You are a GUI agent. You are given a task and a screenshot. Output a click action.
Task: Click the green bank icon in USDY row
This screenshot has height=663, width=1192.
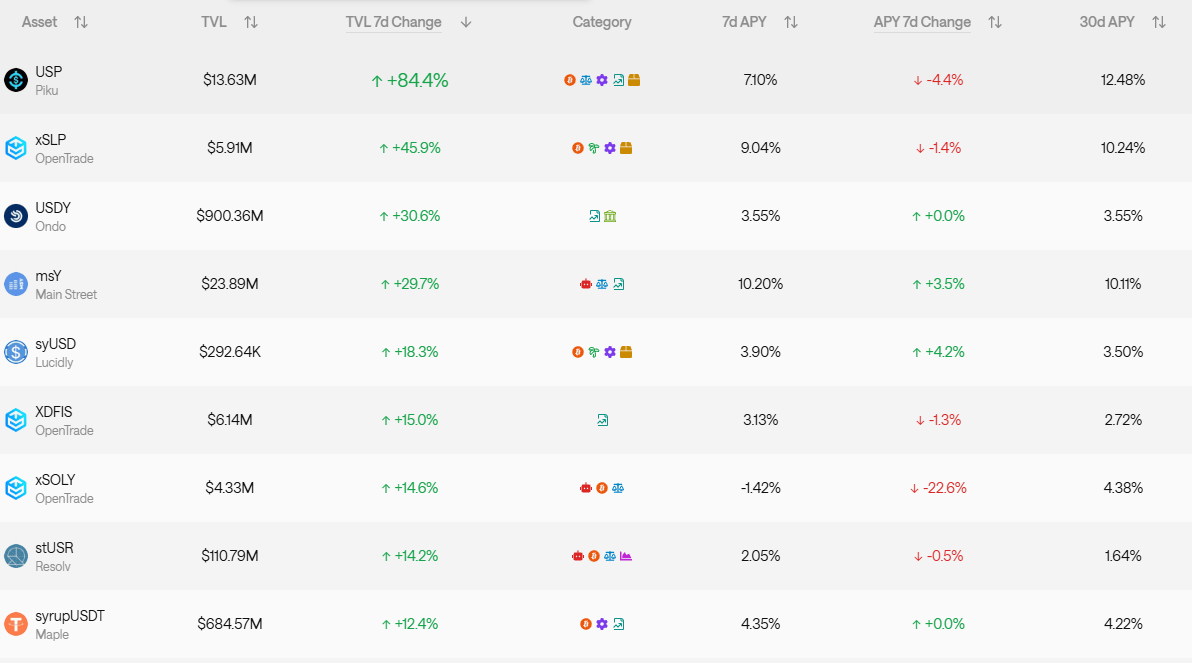click(x=610, y=216)
